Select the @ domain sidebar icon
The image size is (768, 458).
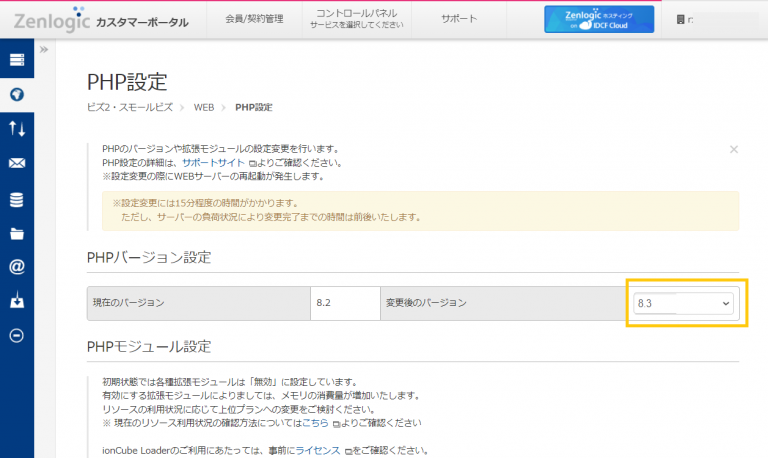pos(16,267)
